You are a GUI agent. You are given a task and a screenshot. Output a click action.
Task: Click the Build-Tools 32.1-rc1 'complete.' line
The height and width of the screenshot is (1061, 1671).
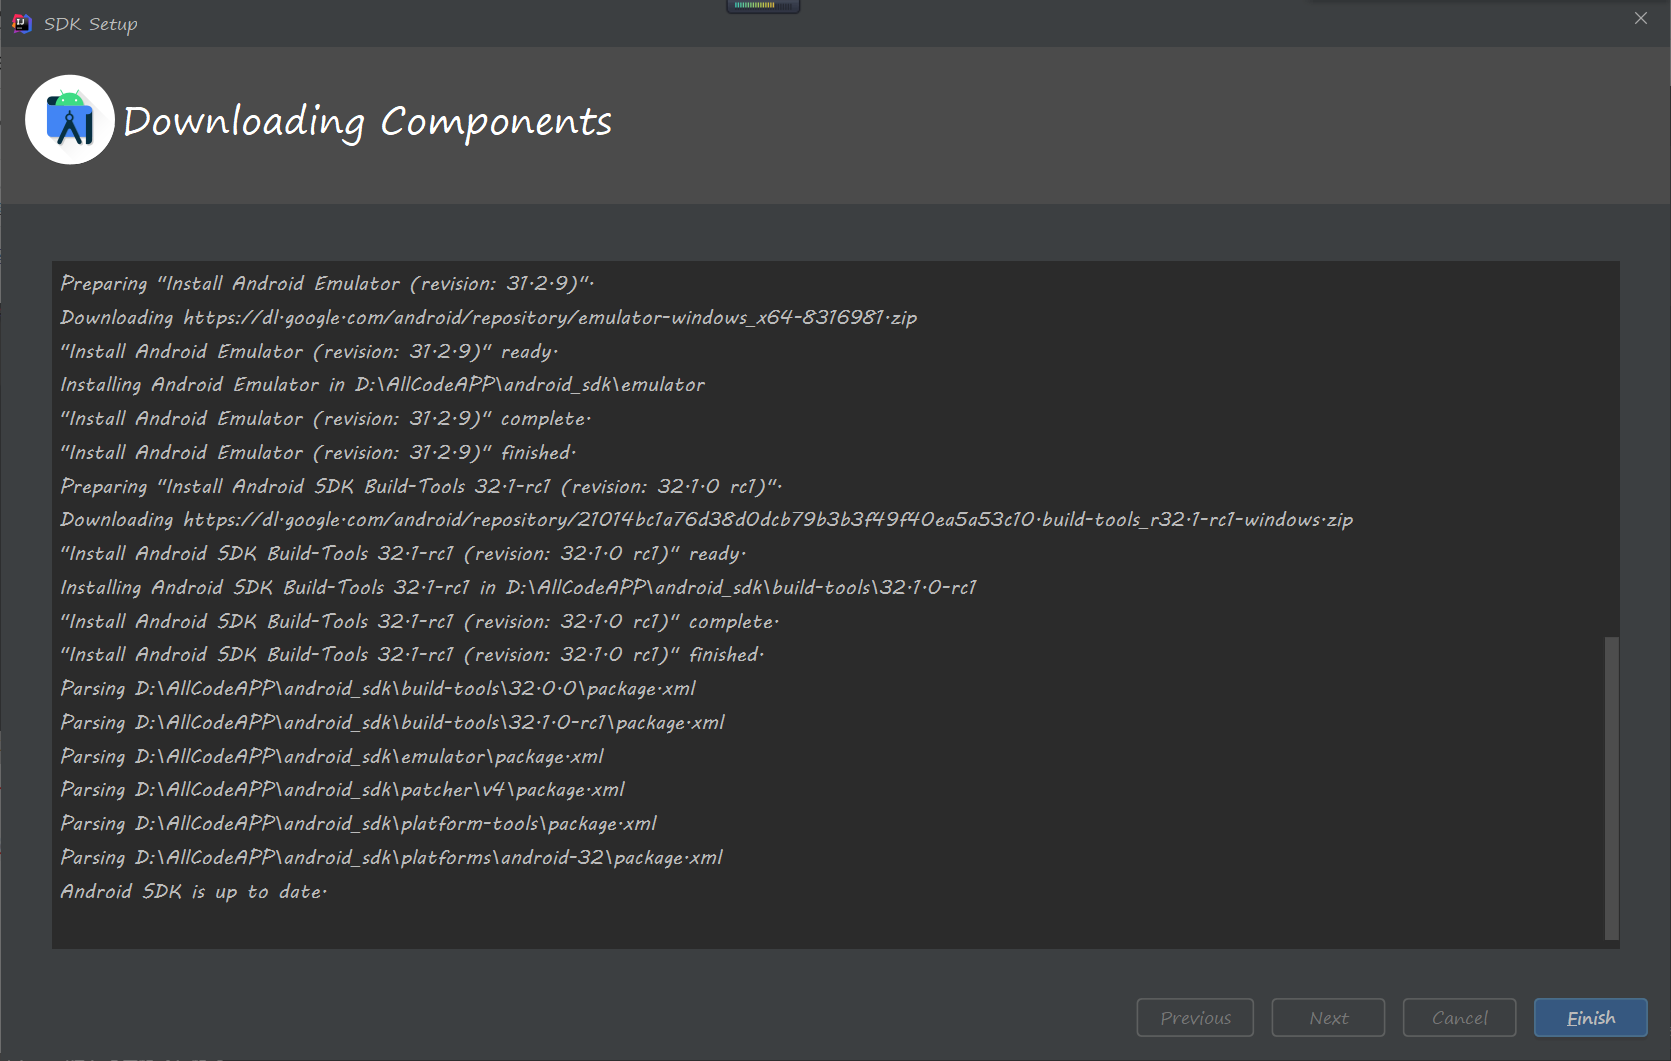point(419,621)
